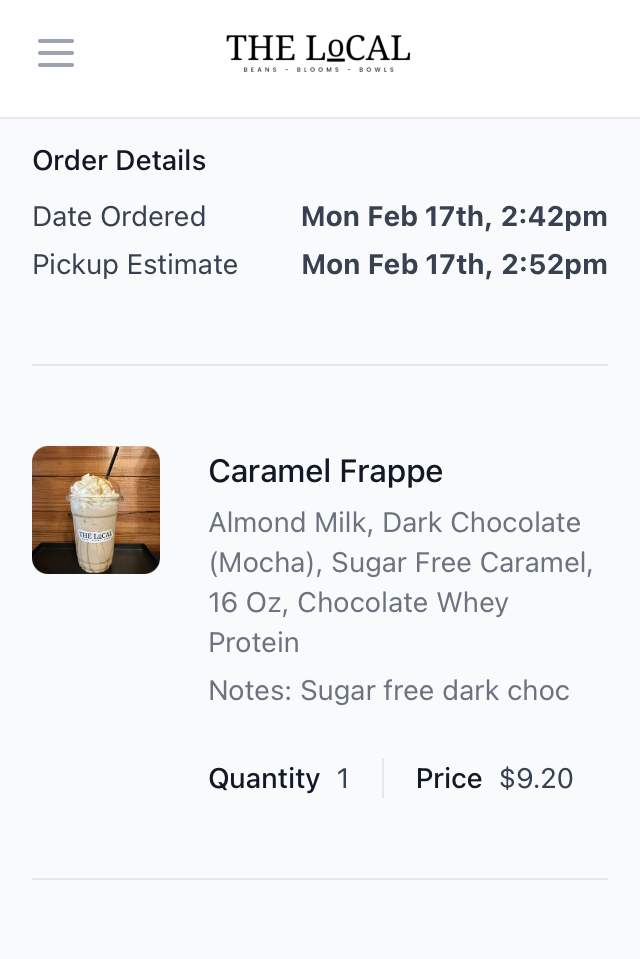Tap the Quantity label
This screenshot has height=959, width=640.
(264, 779)
